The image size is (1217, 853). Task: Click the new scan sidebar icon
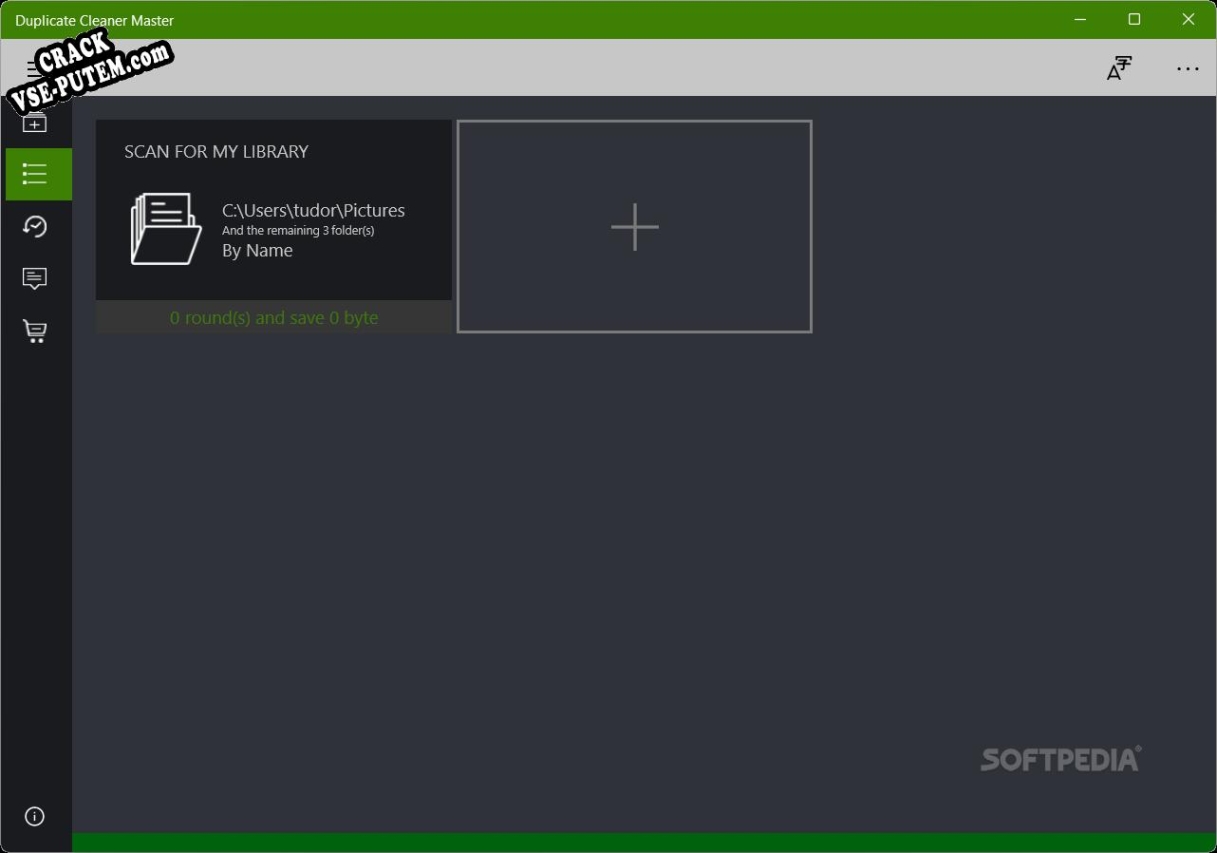(35, 123)
